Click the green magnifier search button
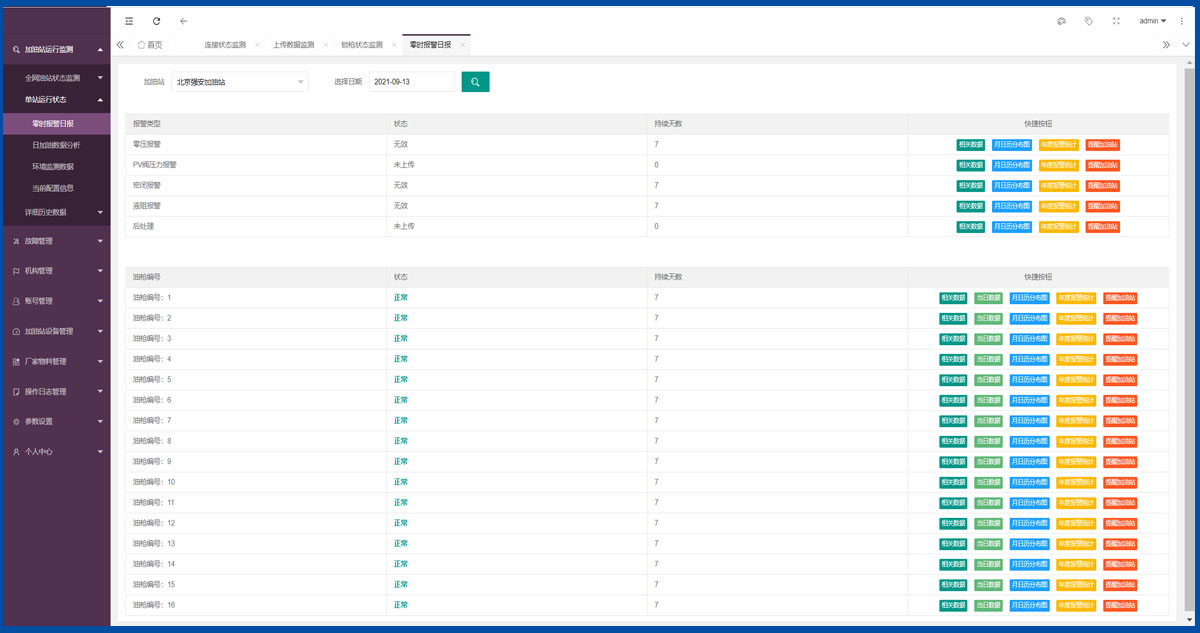 [475, 82]
